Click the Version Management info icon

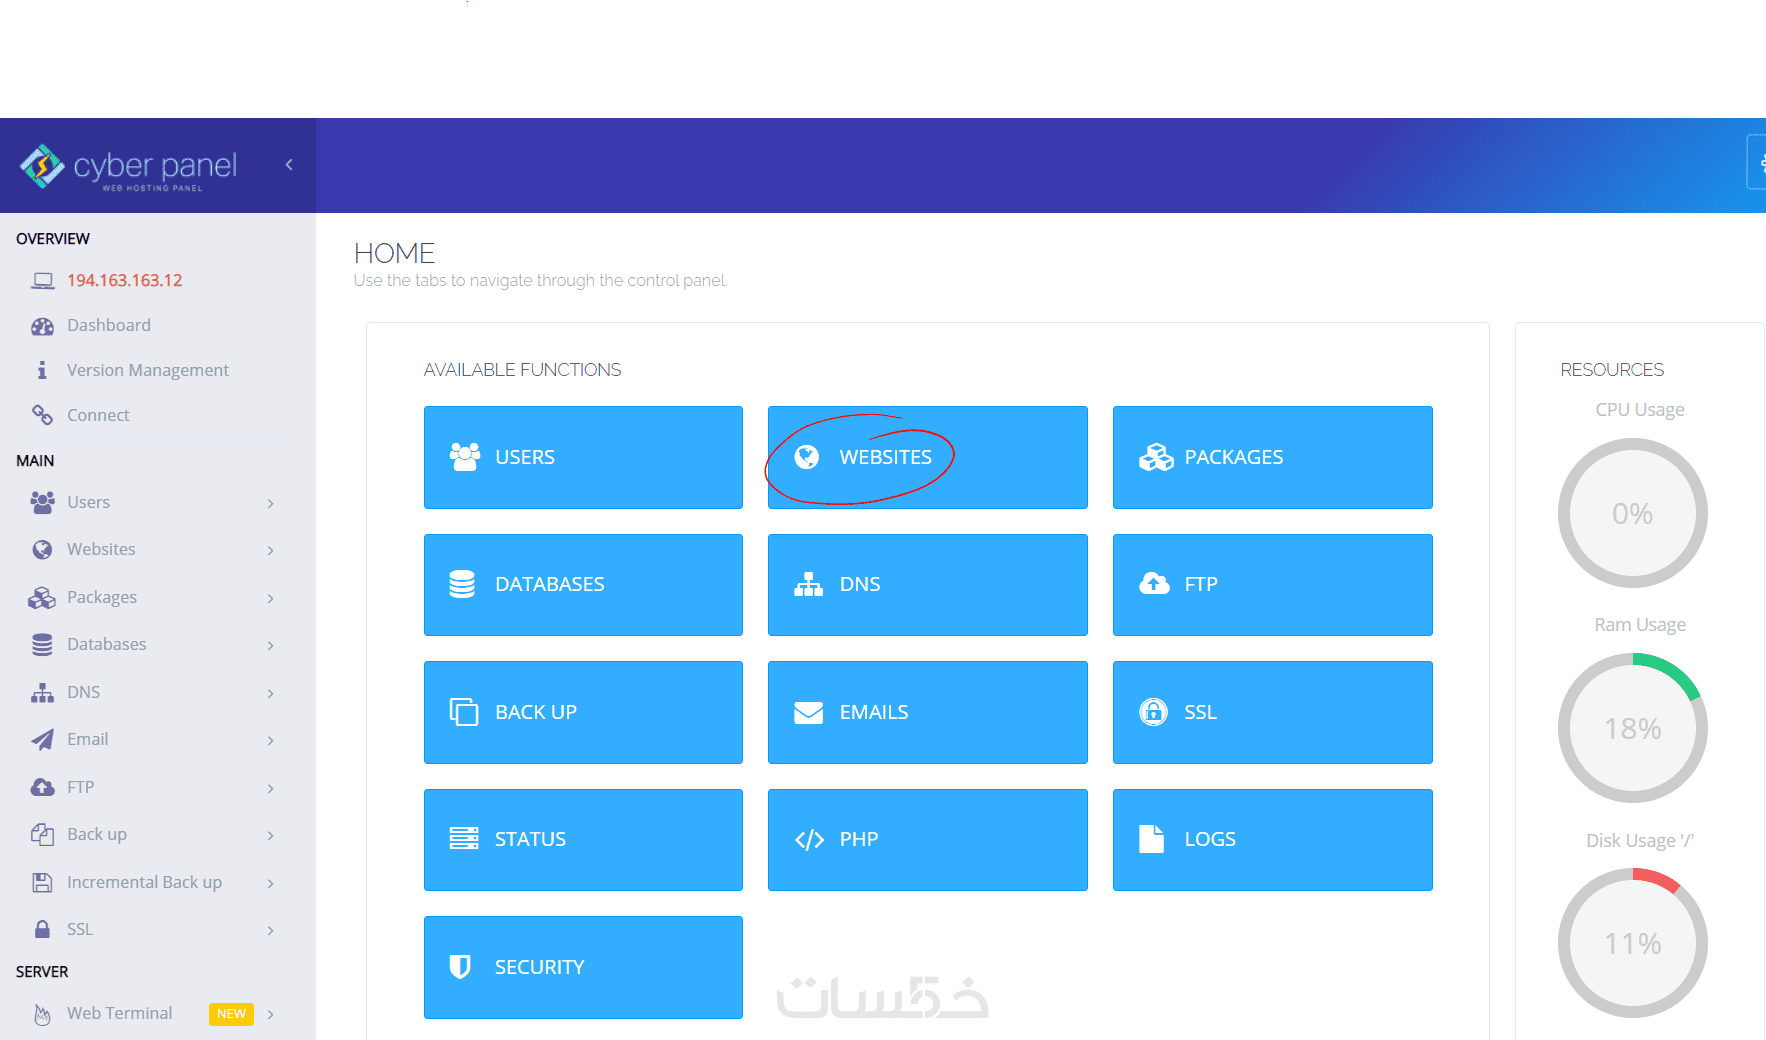42,370
